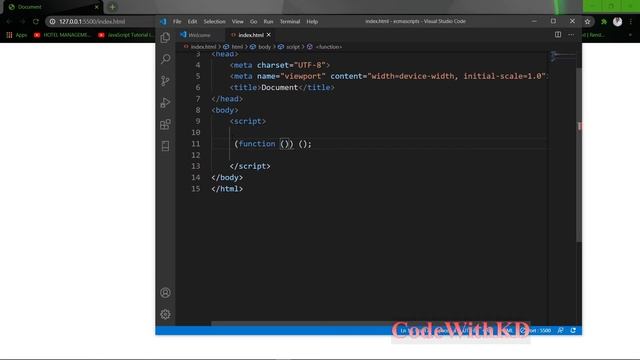Open the Apps shortcut in bookmarks bar
Viewport: 640px width, 360px height.
[16, 35]
